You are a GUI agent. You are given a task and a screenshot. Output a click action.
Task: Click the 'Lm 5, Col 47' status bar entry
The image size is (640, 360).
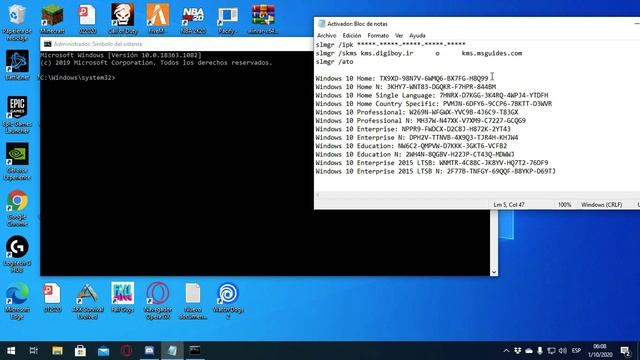[x=509, y=204]
